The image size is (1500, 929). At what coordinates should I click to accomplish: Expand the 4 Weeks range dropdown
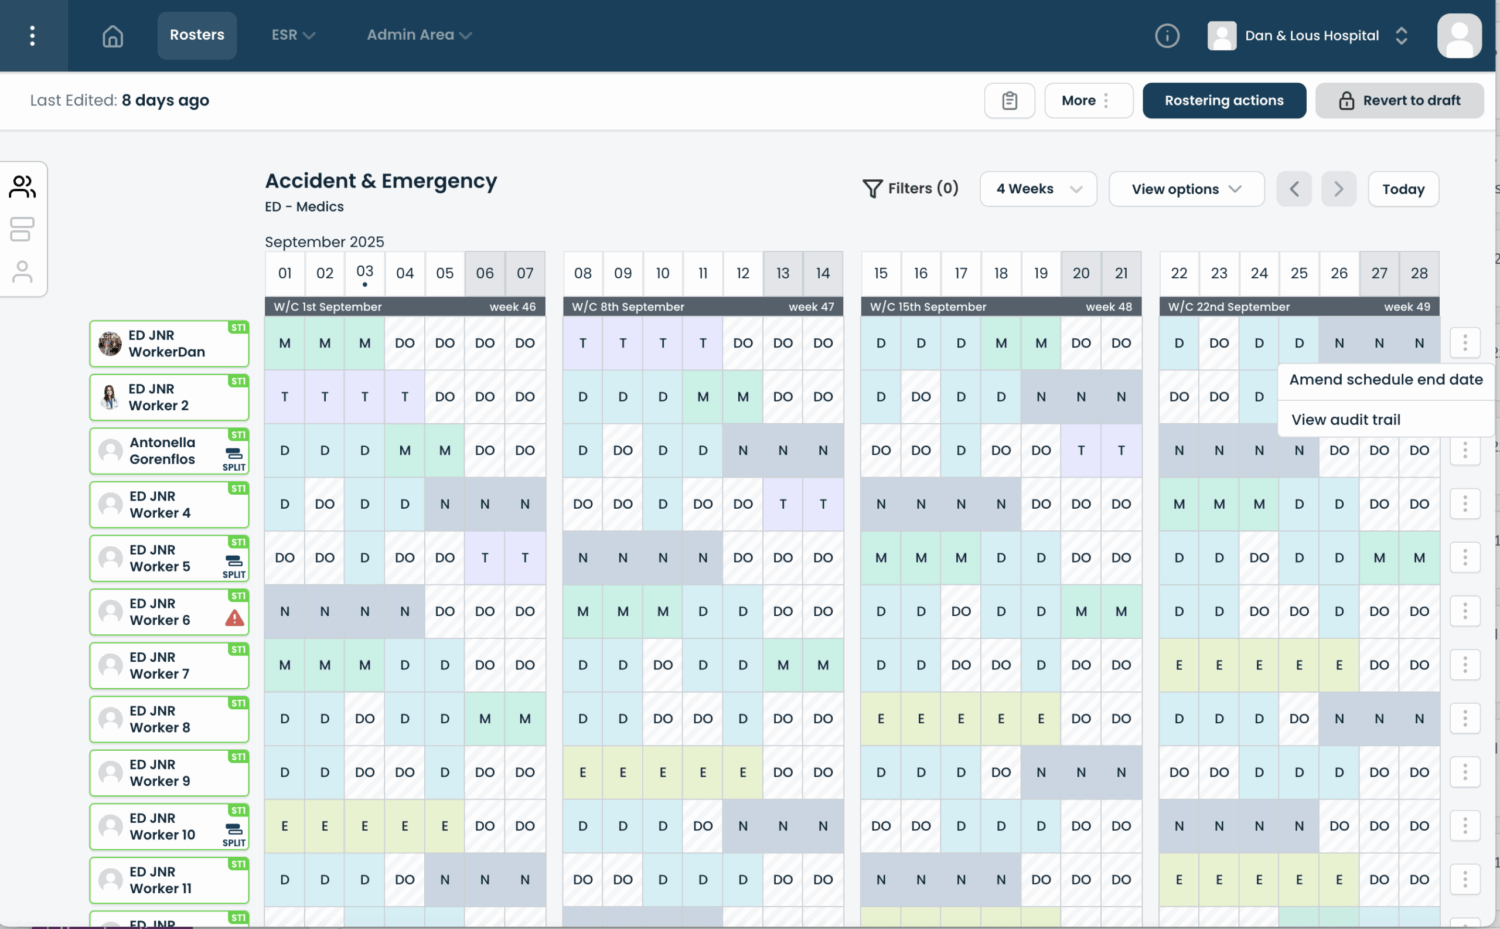1038,189
